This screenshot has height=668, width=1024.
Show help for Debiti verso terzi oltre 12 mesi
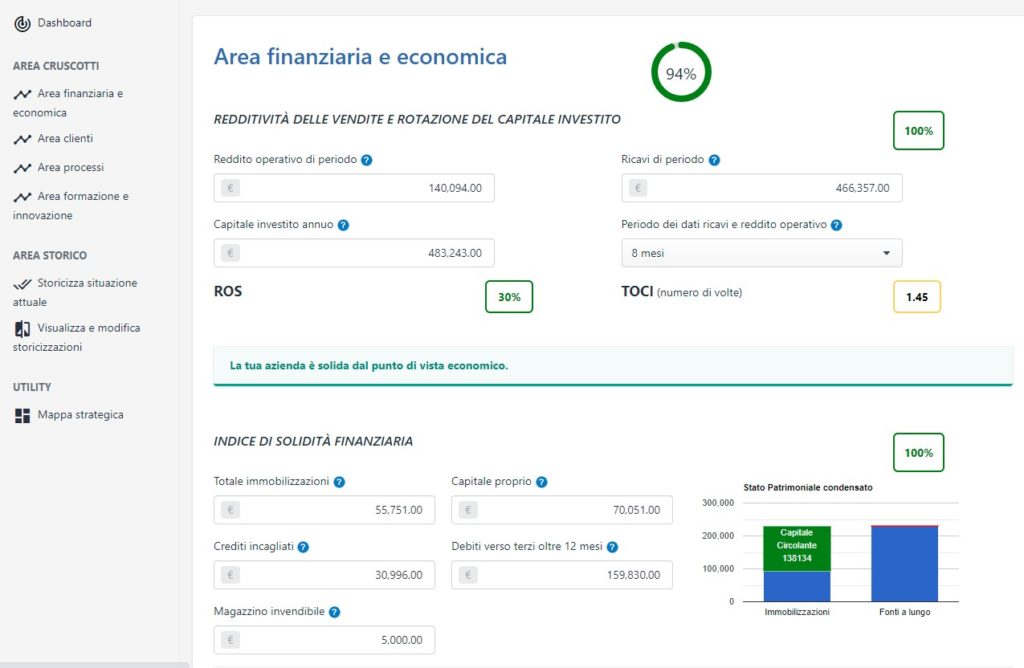point(613,547)
